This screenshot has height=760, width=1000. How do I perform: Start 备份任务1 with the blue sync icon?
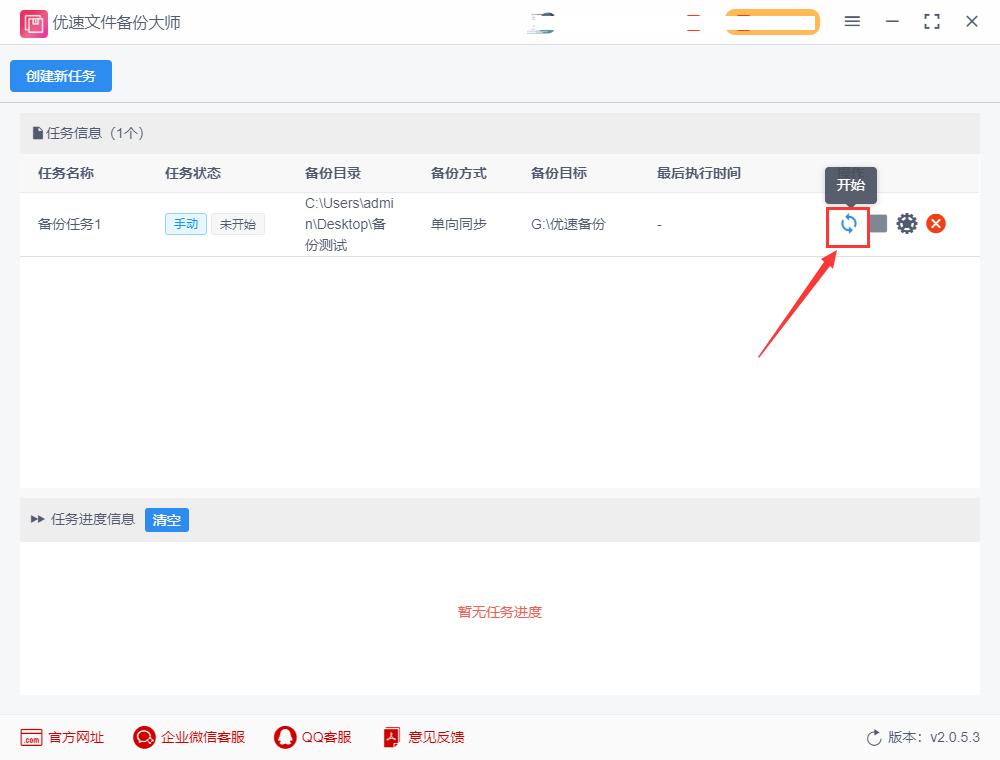pos(847,224)
